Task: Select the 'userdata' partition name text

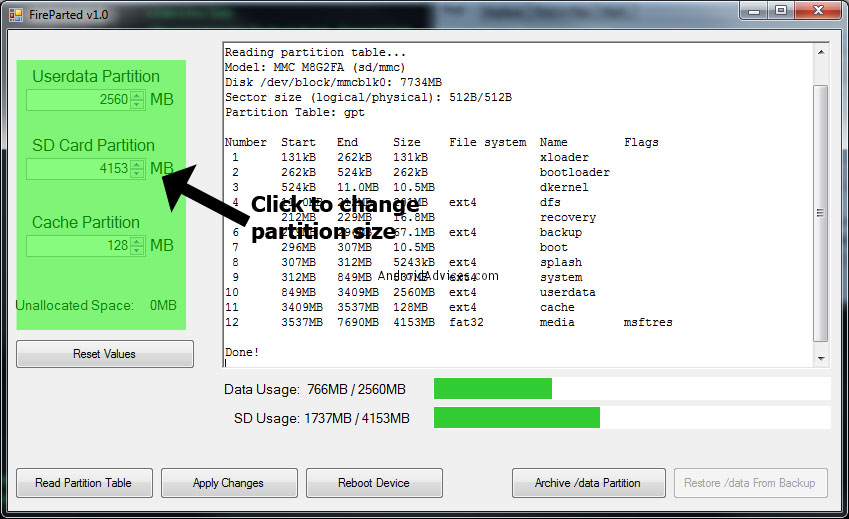Action: 567,292
